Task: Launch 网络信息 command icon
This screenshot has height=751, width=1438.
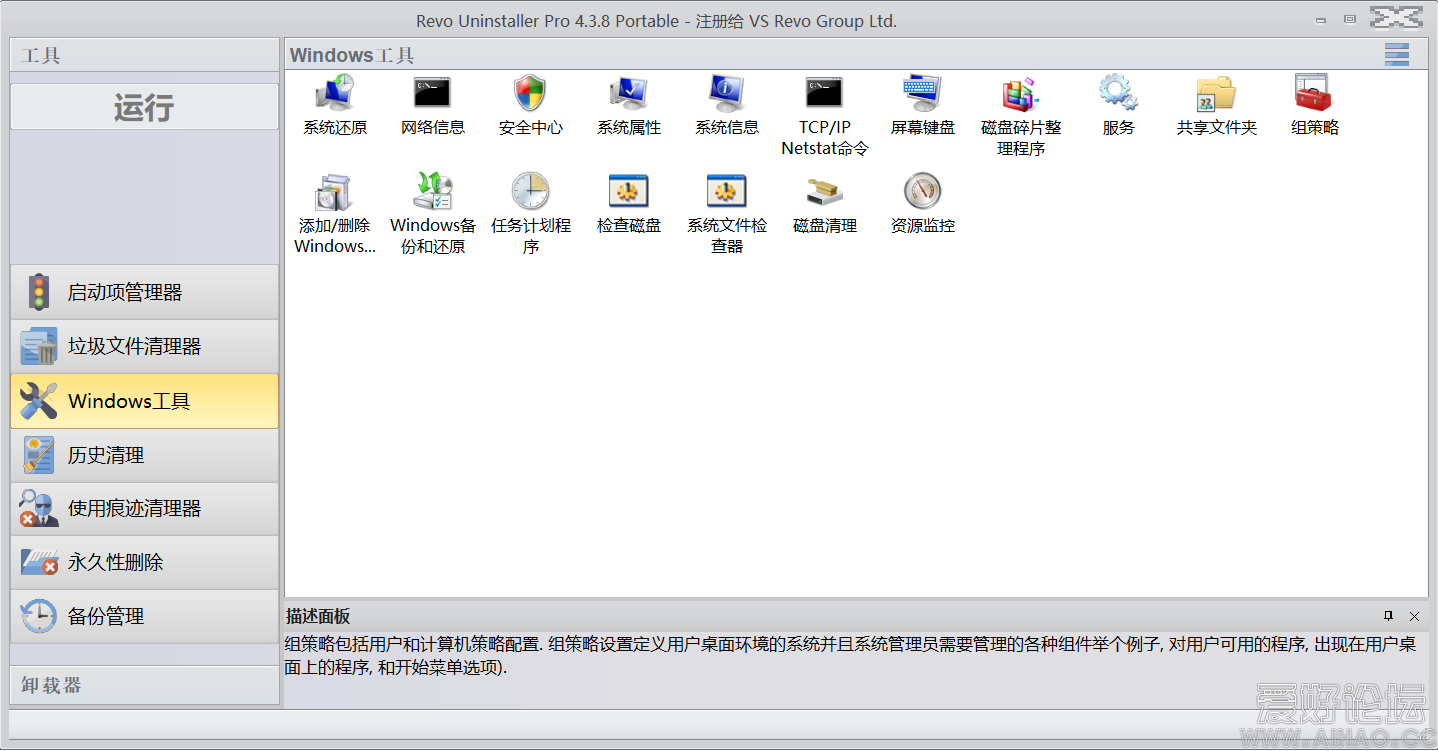Action: click(433, 94)
